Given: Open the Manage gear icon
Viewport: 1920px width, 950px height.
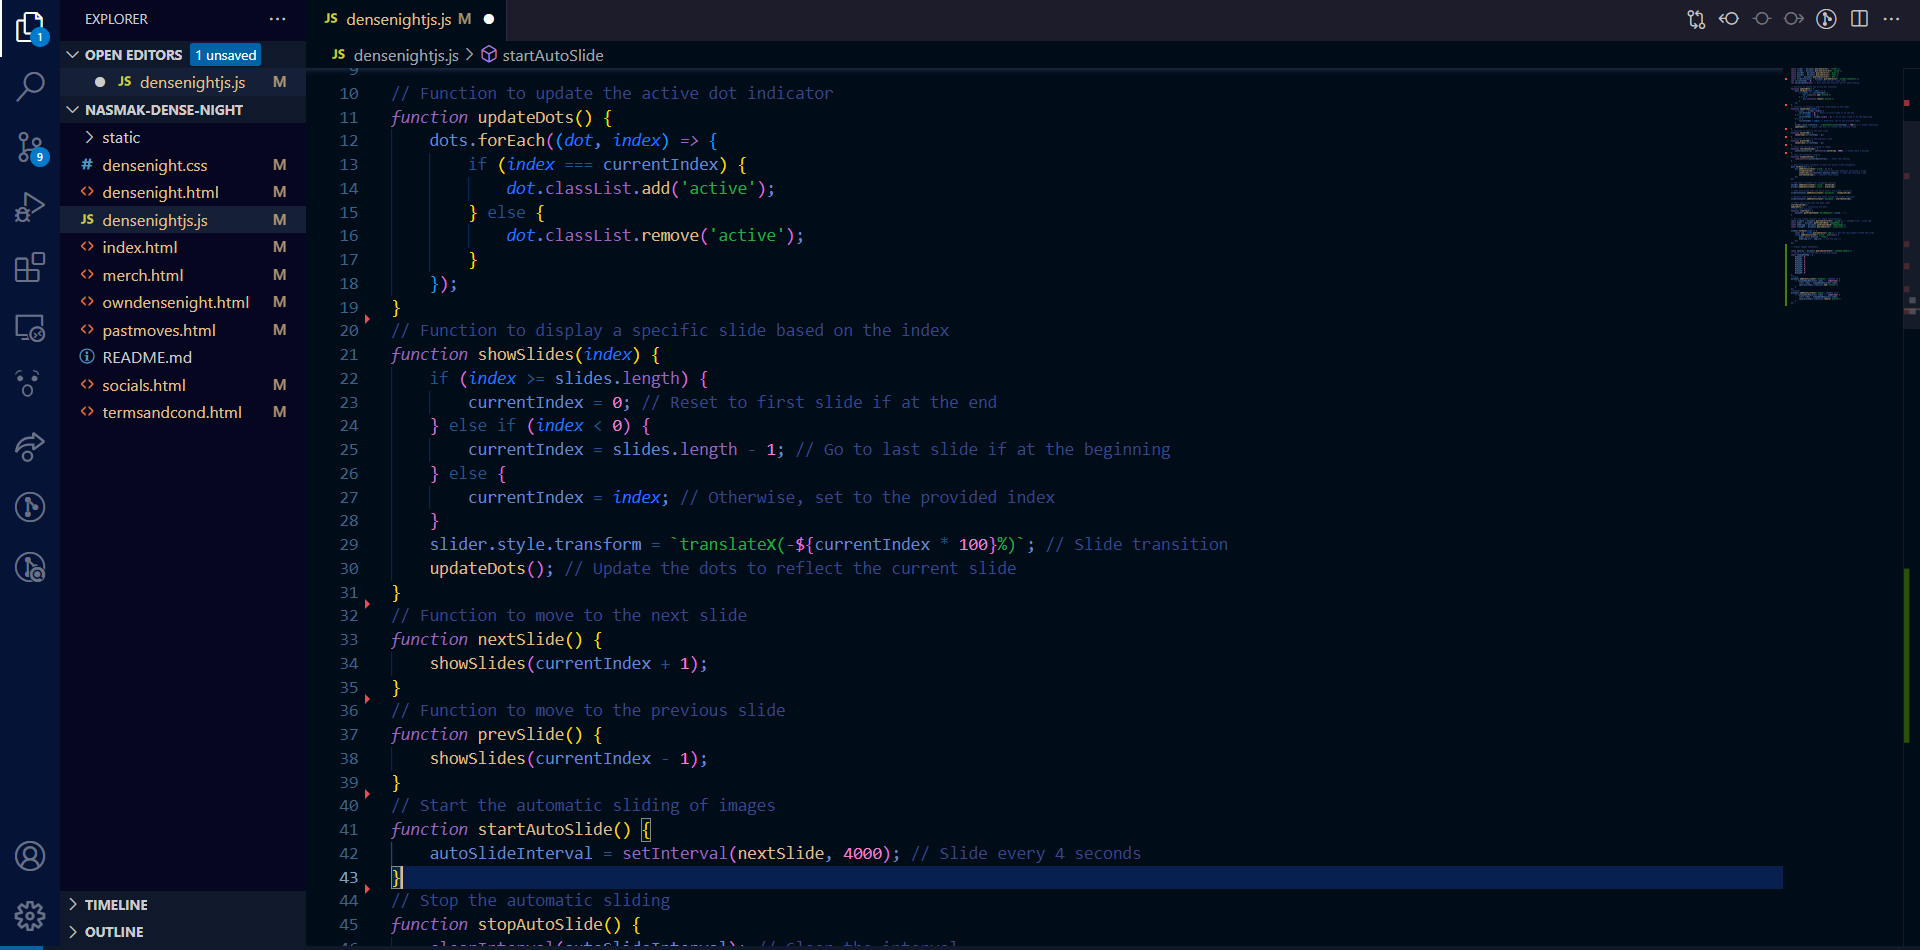Looking at the screenshot, I should pyautogui.click(x=30, y=915).
